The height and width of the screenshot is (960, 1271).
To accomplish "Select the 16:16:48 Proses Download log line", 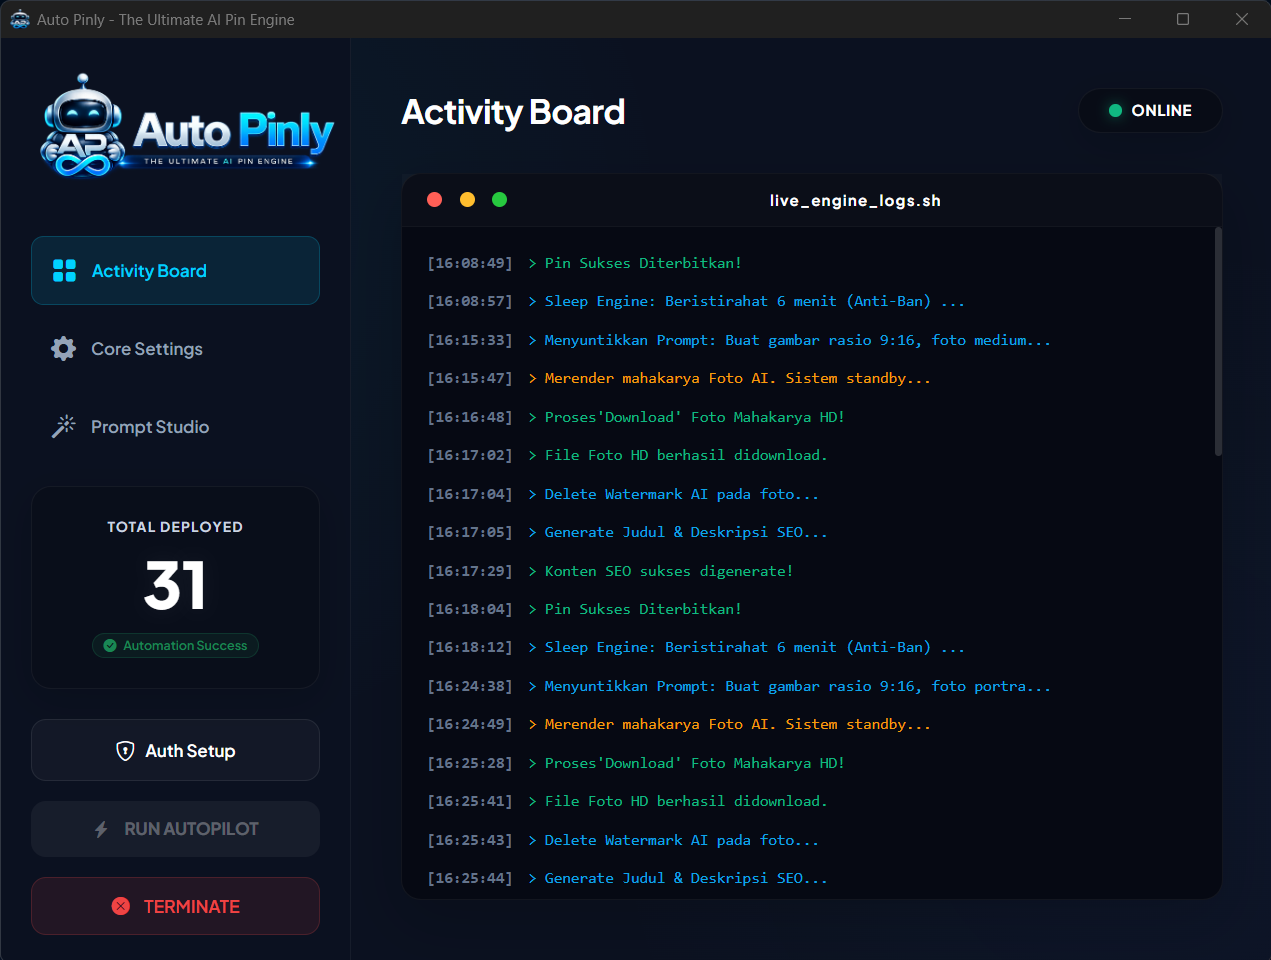I will (636, 417).
